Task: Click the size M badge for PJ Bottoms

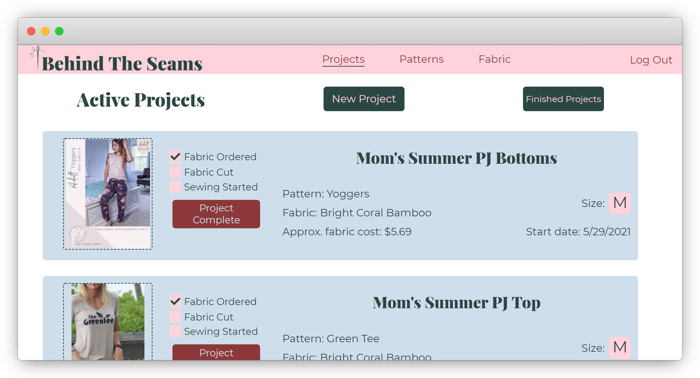Action: click(620, 203)
